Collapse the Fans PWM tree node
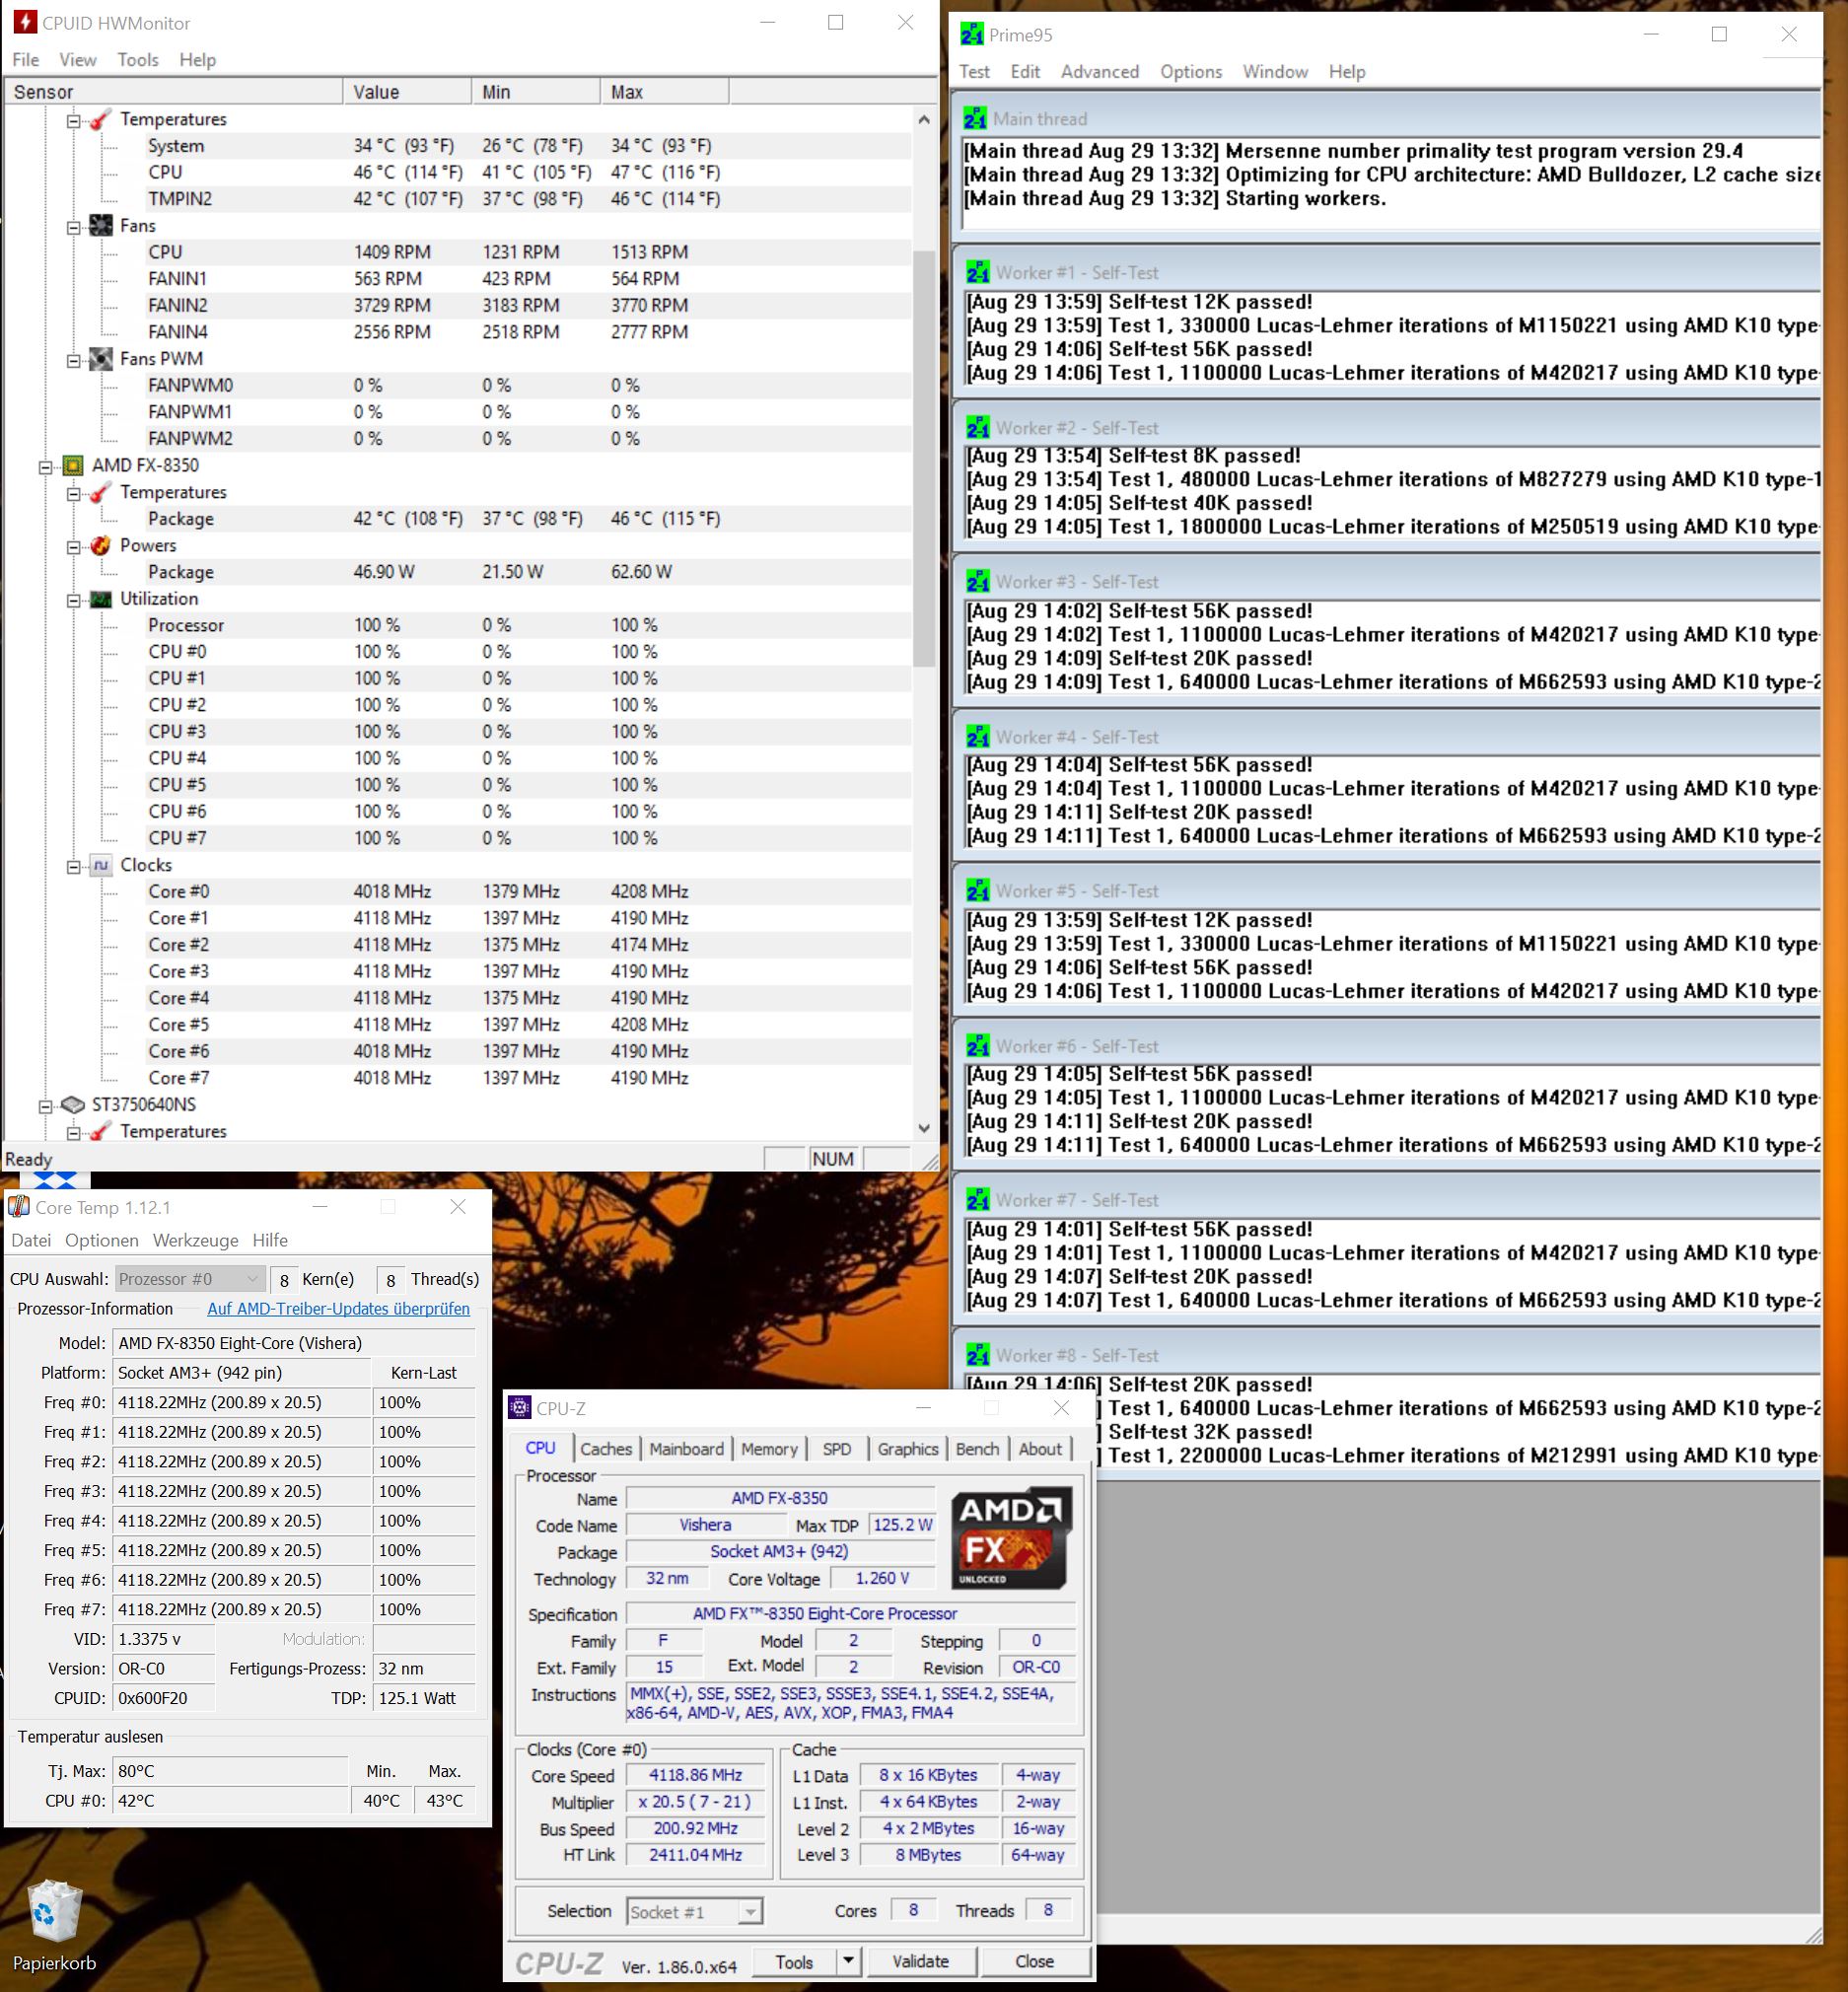The height and width of the screenshot is (1992, 1848). (73, 360)
